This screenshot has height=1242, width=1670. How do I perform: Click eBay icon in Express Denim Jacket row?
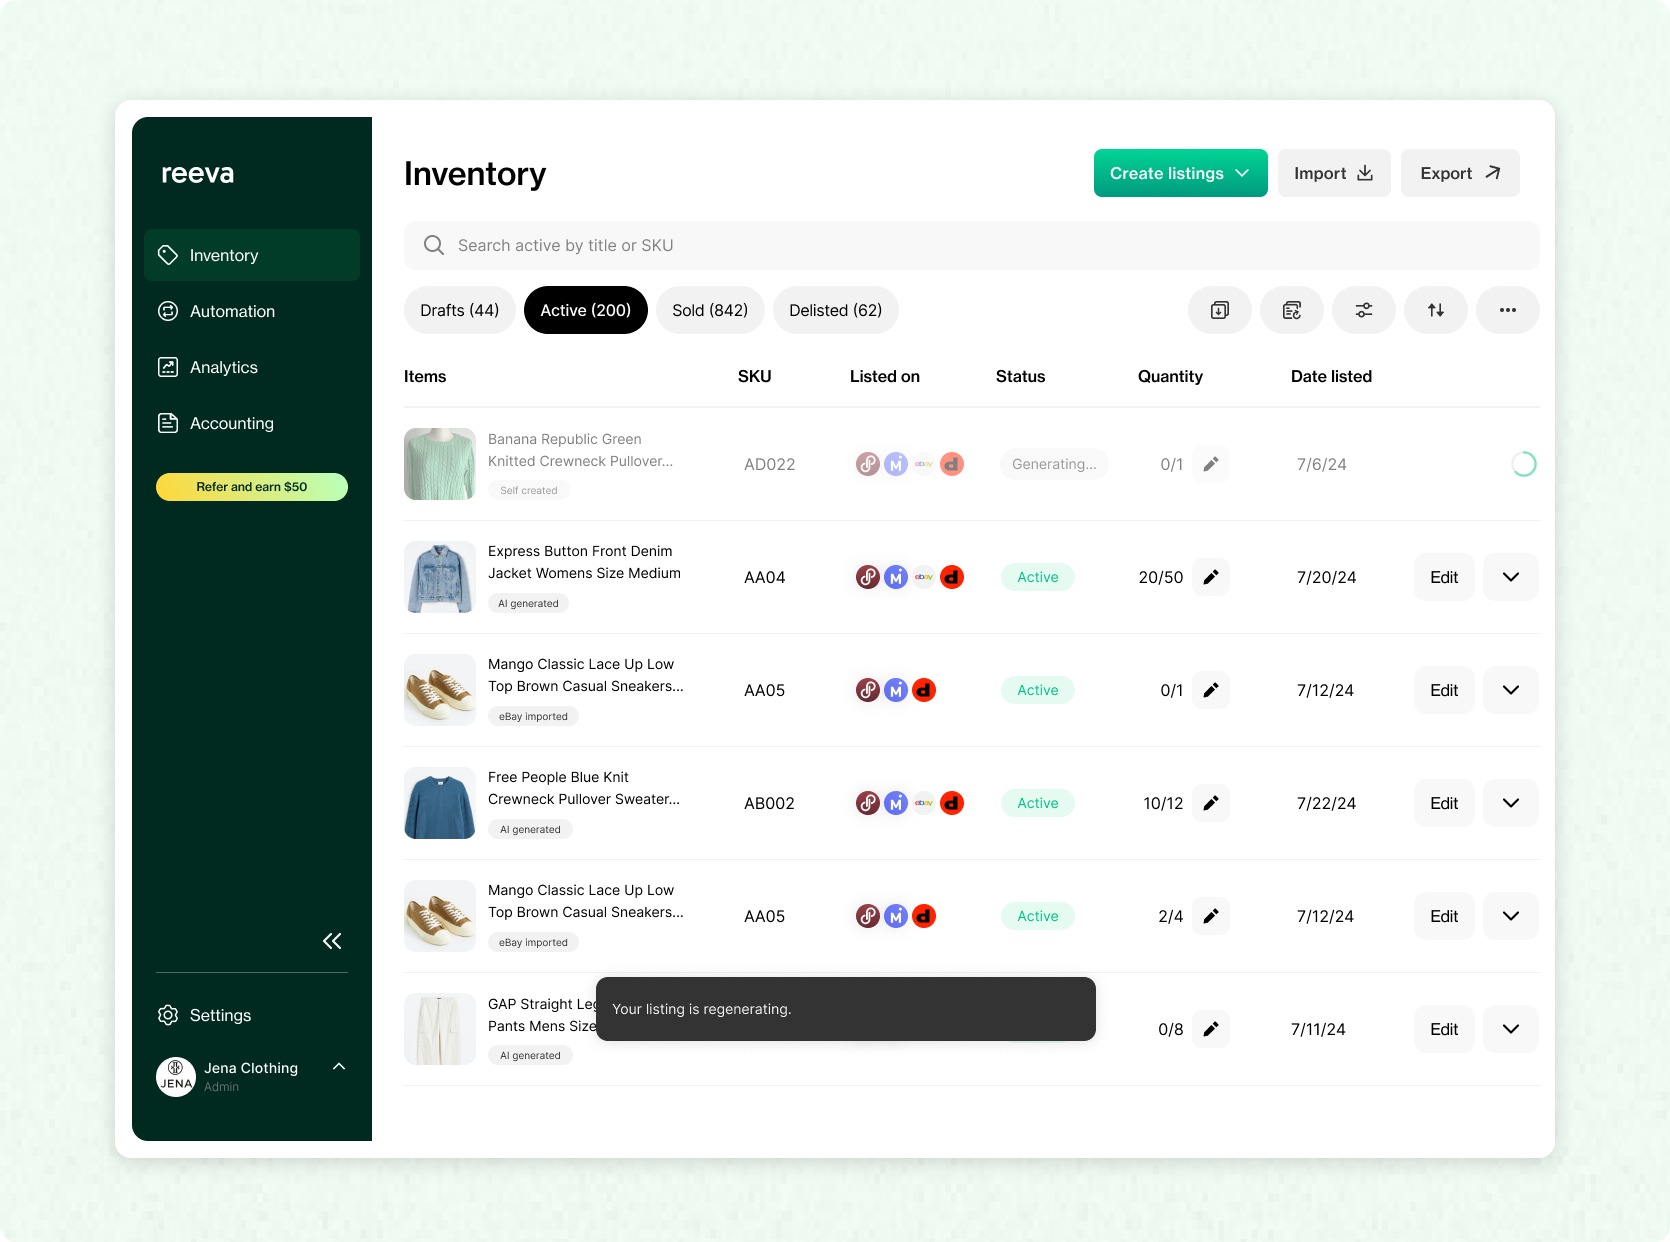coord(924,577)
